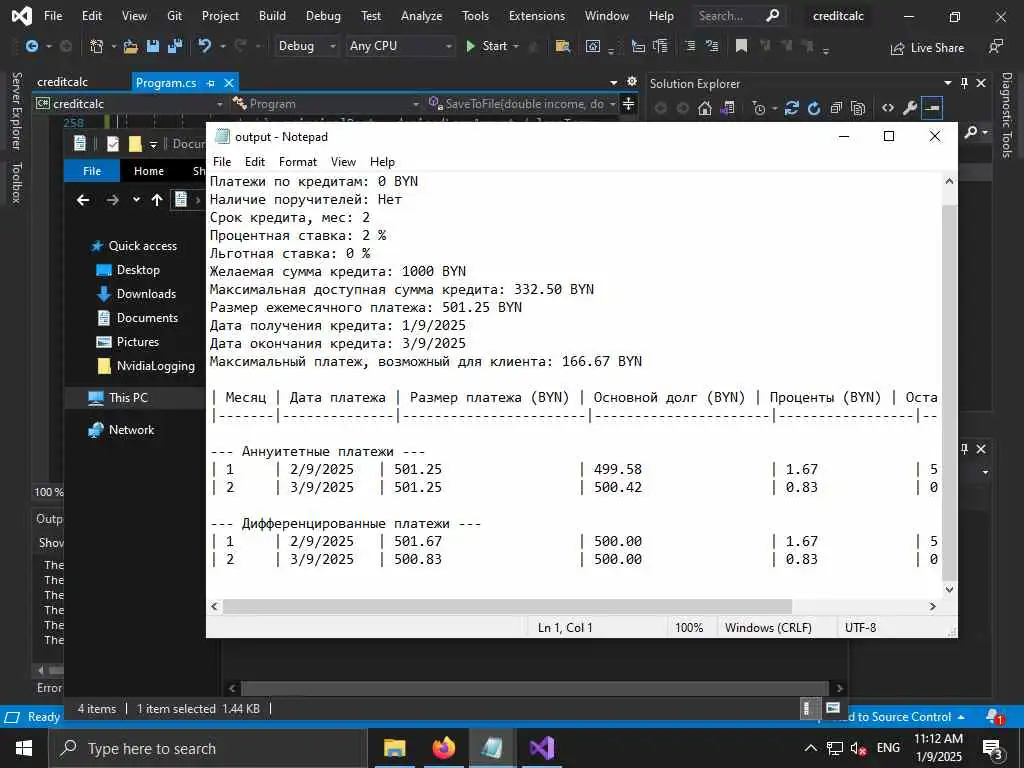Viewport: 1024px width, 768px height.
Task: Switch to the creditcalc editor tab
Action: [63, 82]
